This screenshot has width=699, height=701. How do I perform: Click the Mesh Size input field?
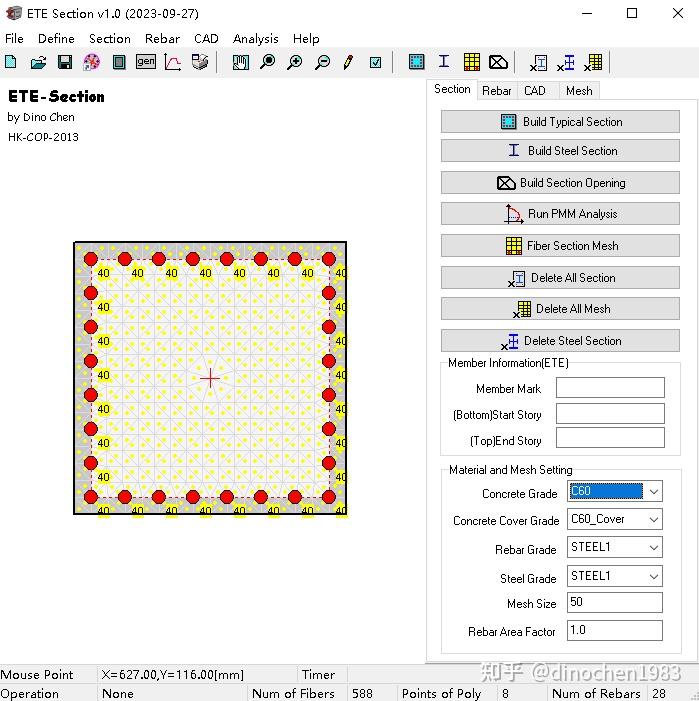coord(615,603)
